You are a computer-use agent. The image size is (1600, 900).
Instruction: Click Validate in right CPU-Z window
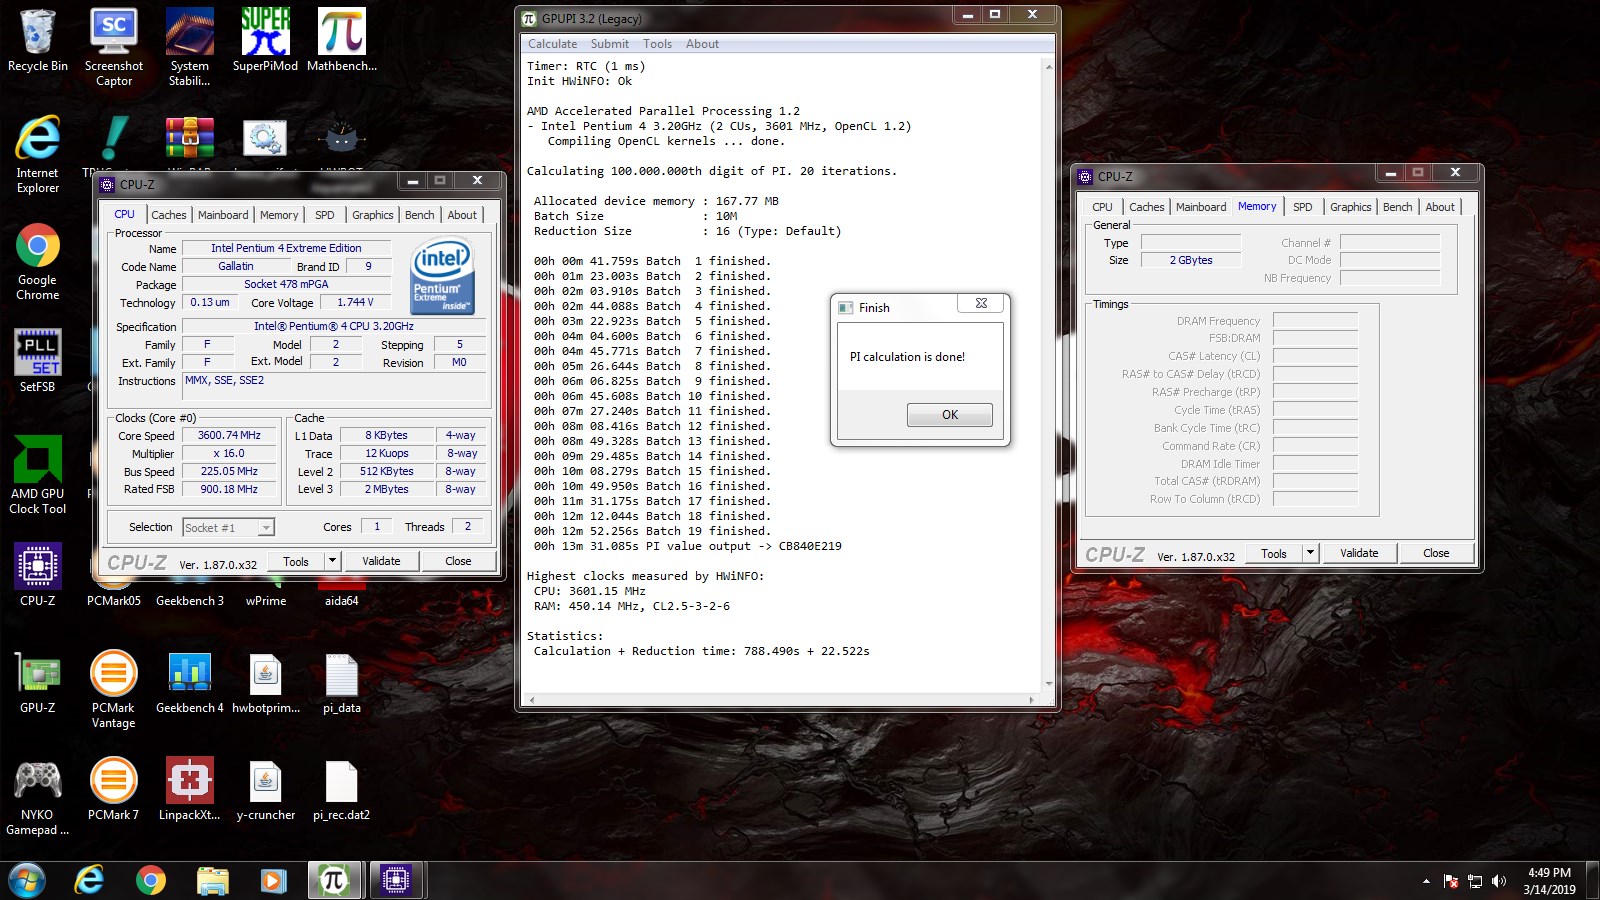click(1359, 553)
